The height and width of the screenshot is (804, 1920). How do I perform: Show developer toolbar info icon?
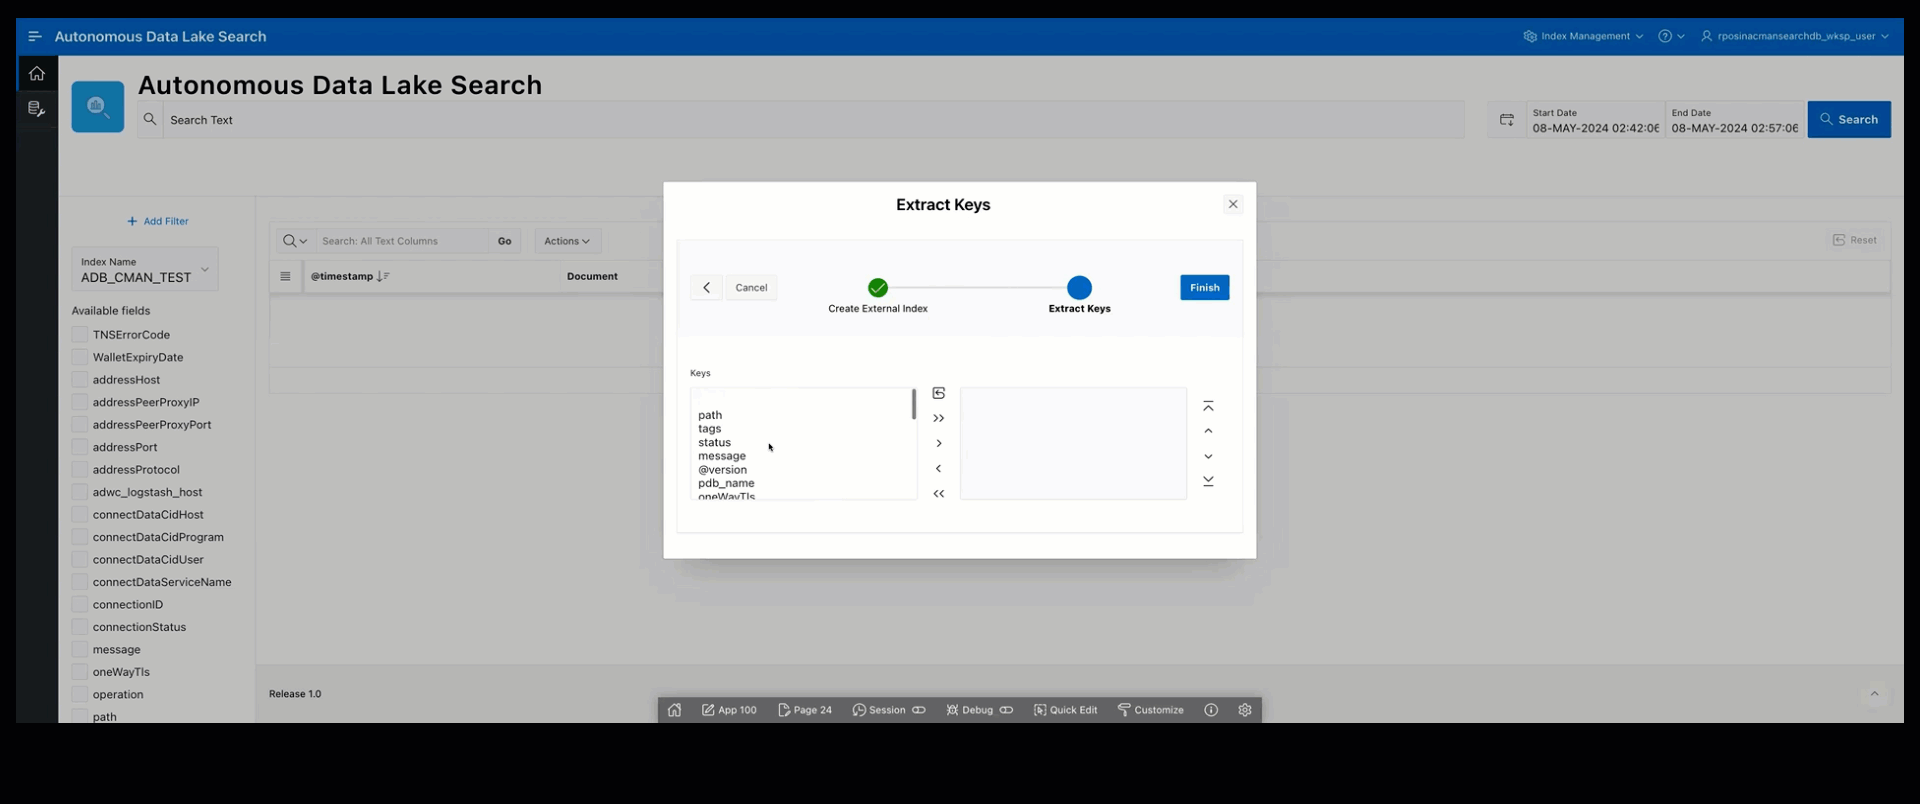pyautogui.click(x=1211, y=710)
